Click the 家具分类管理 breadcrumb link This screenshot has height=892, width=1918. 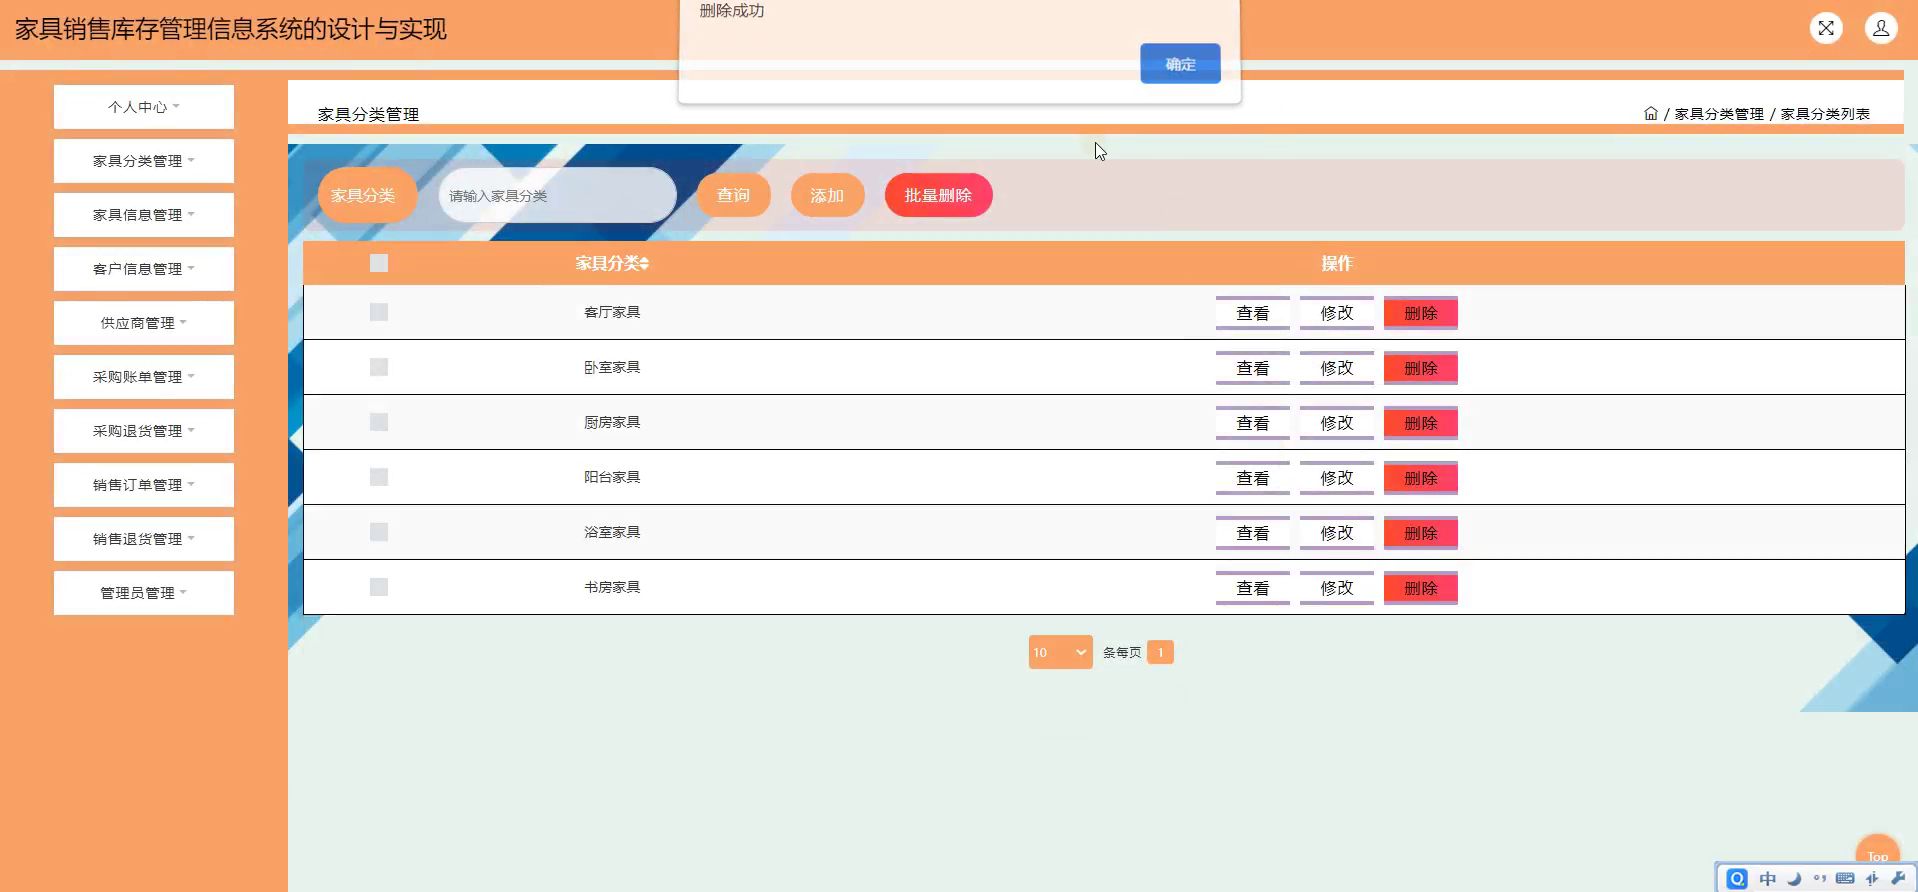[1719, 114]
